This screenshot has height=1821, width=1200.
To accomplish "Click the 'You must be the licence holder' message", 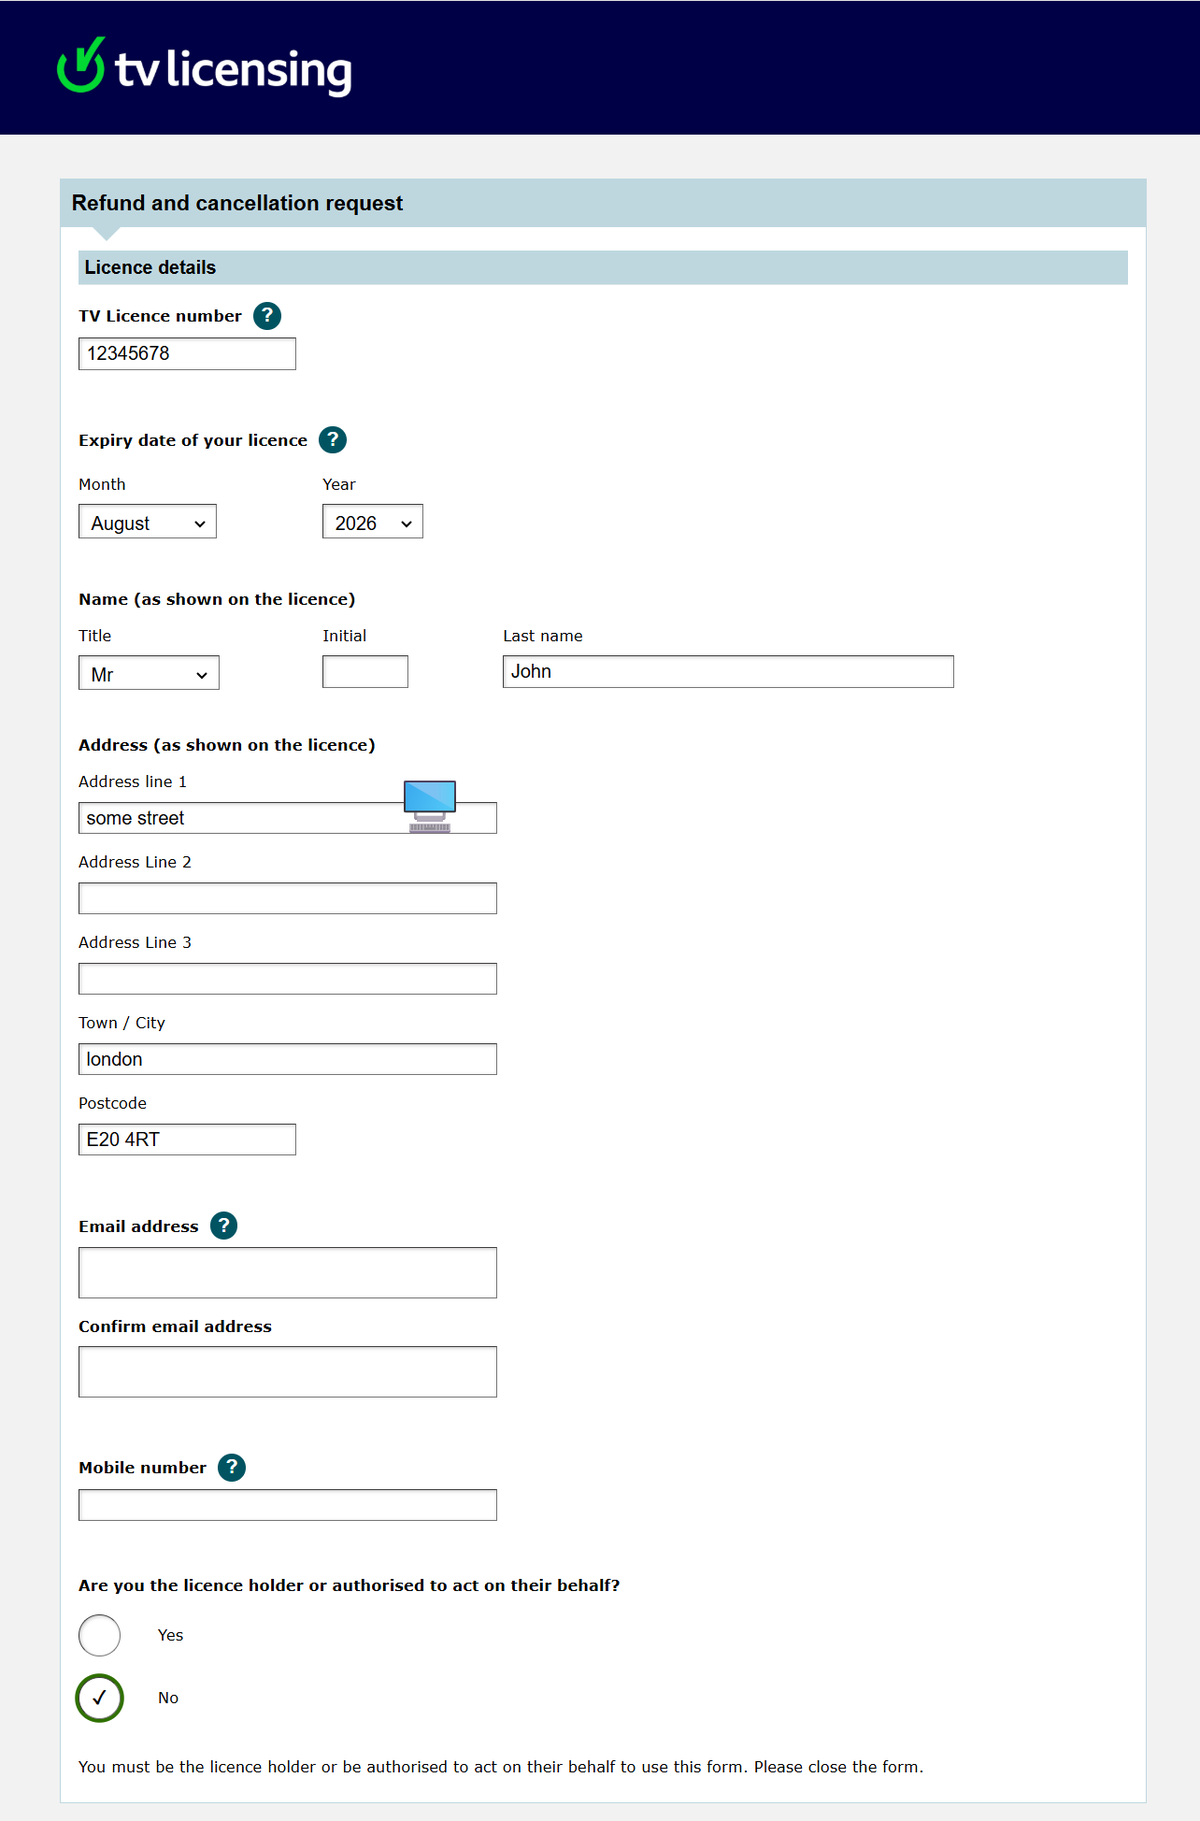I will [x=501, y=1767].
